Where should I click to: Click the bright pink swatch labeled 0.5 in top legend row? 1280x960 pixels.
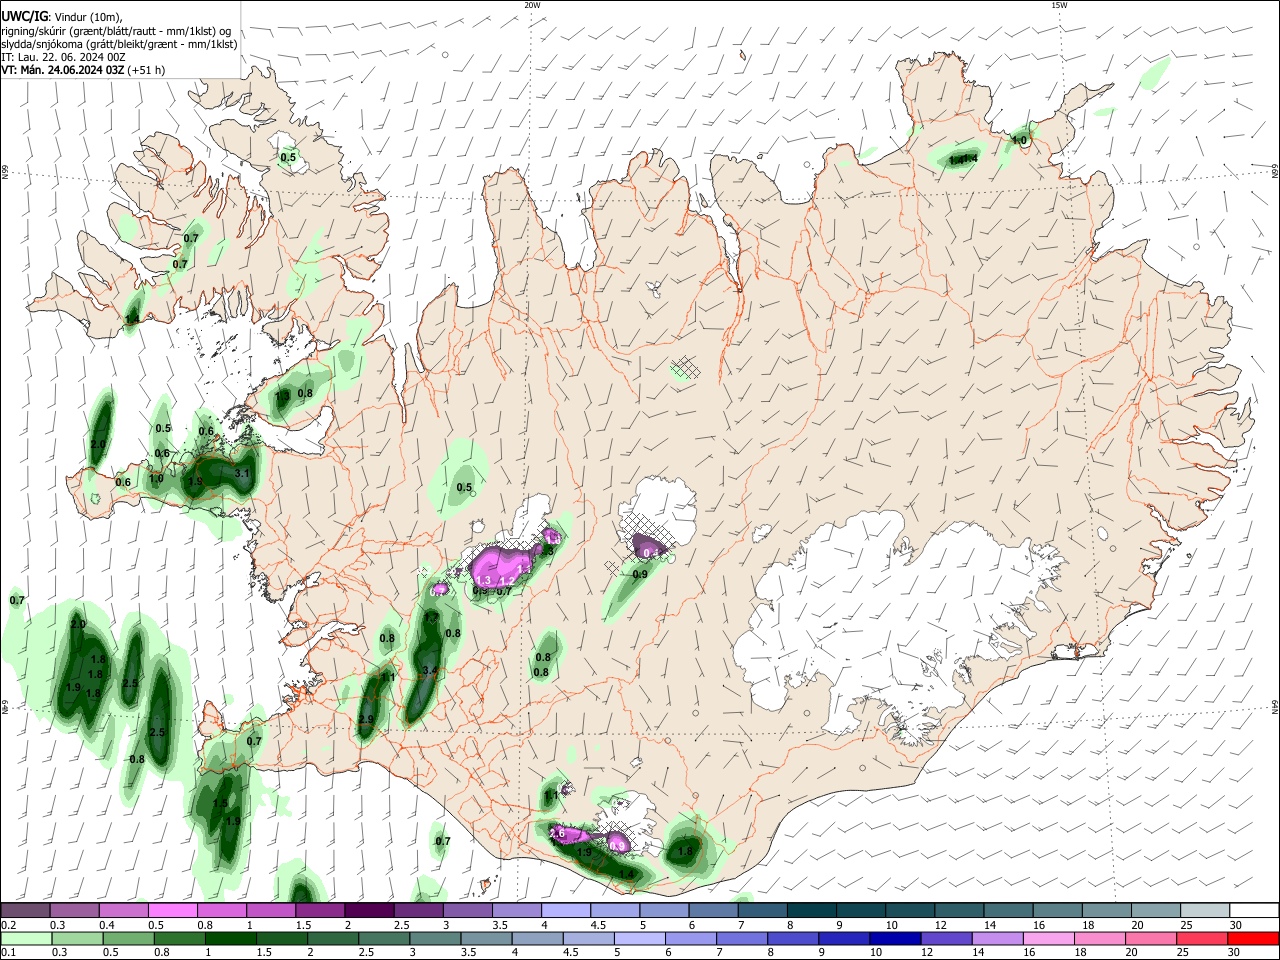[172, 911]
